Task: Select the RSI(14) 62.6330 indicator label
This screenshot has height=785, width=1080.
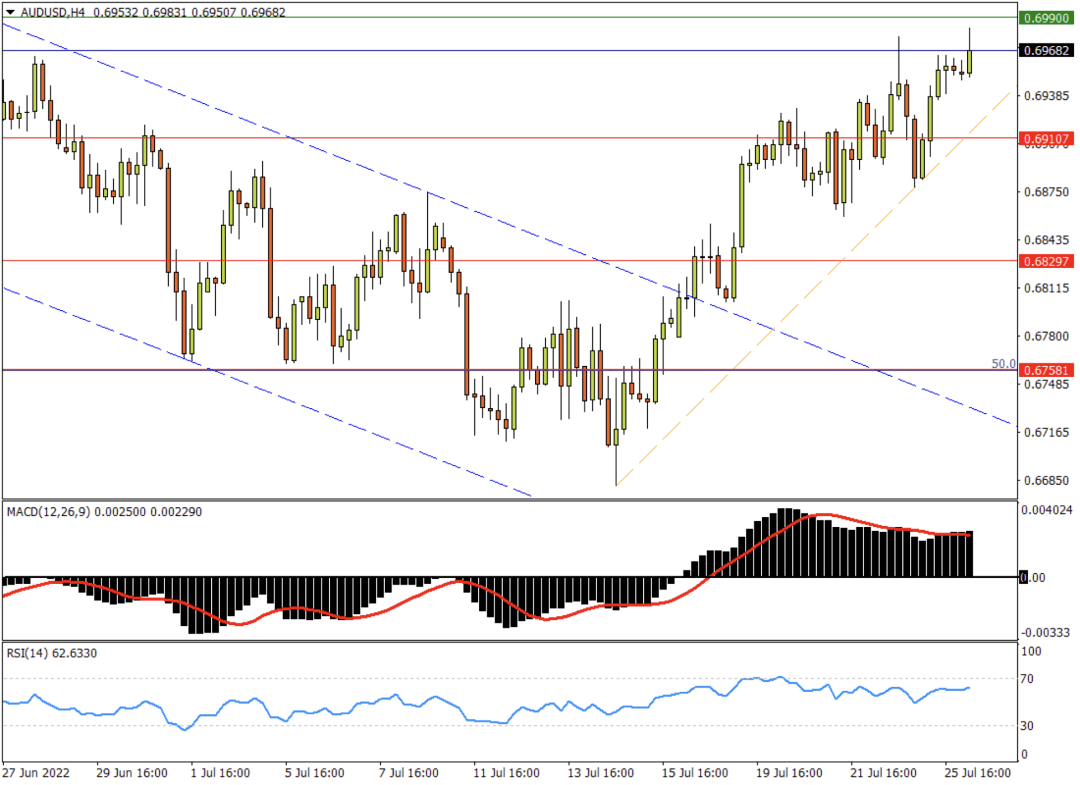Action: tap(52, 653)
